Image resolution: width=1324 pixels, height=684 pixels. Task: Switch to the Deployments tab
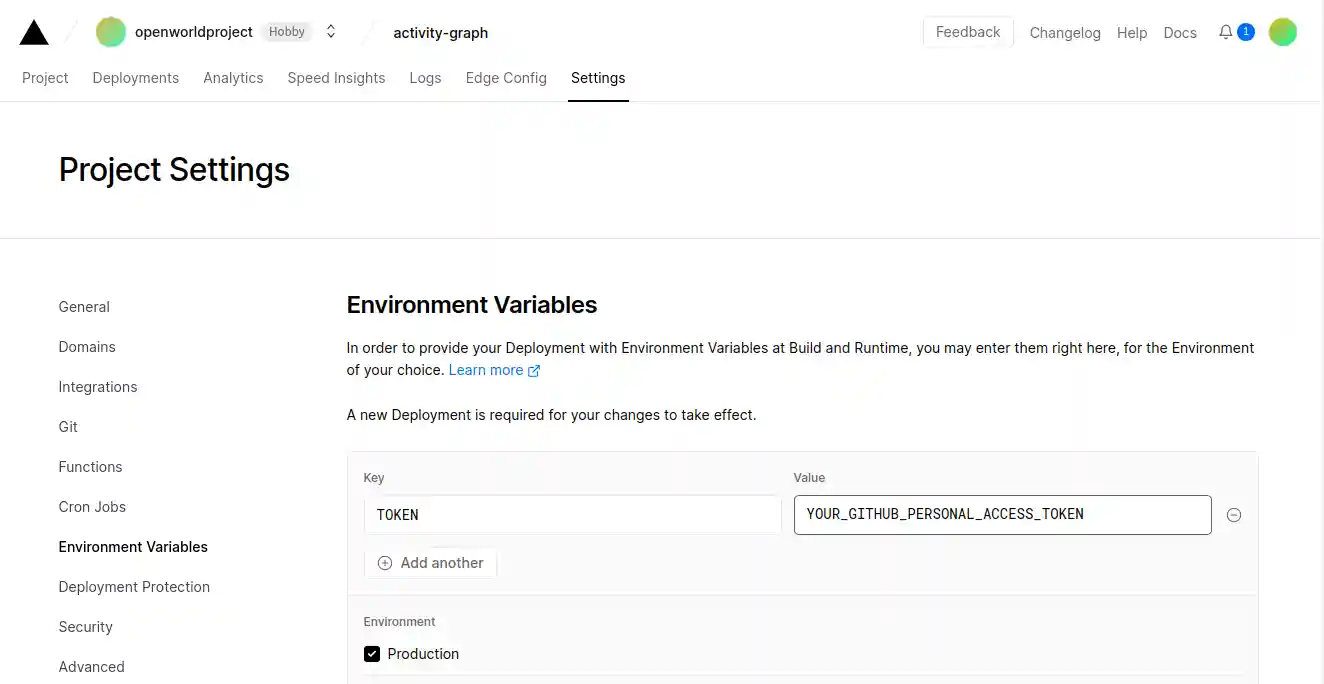click(x=135, y=78)
